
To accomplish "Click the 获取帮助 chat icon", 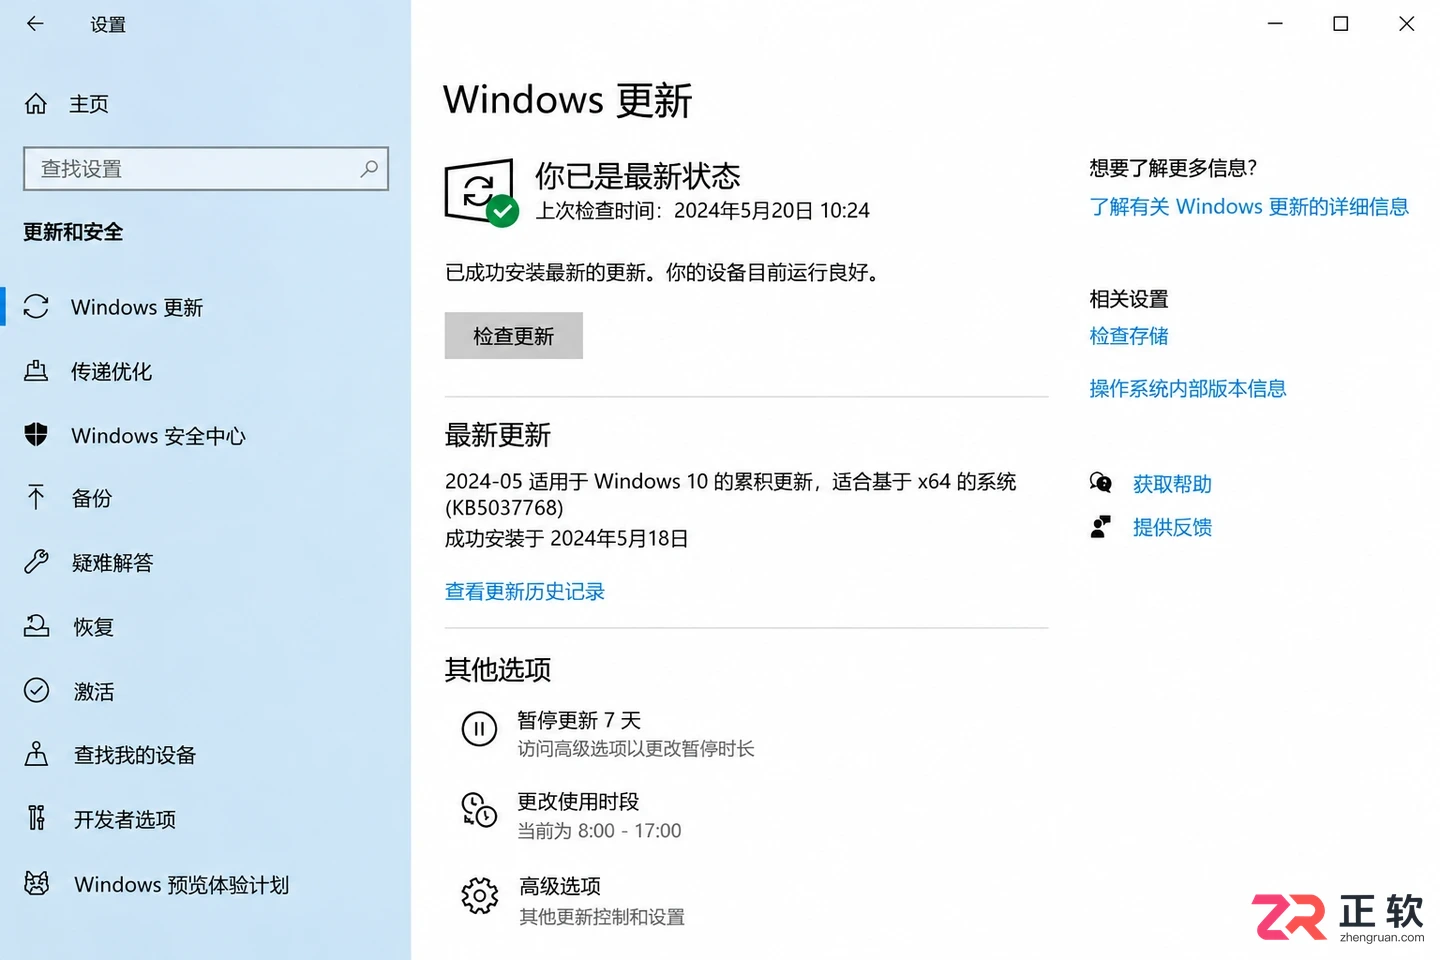I will pos(1101,483).
